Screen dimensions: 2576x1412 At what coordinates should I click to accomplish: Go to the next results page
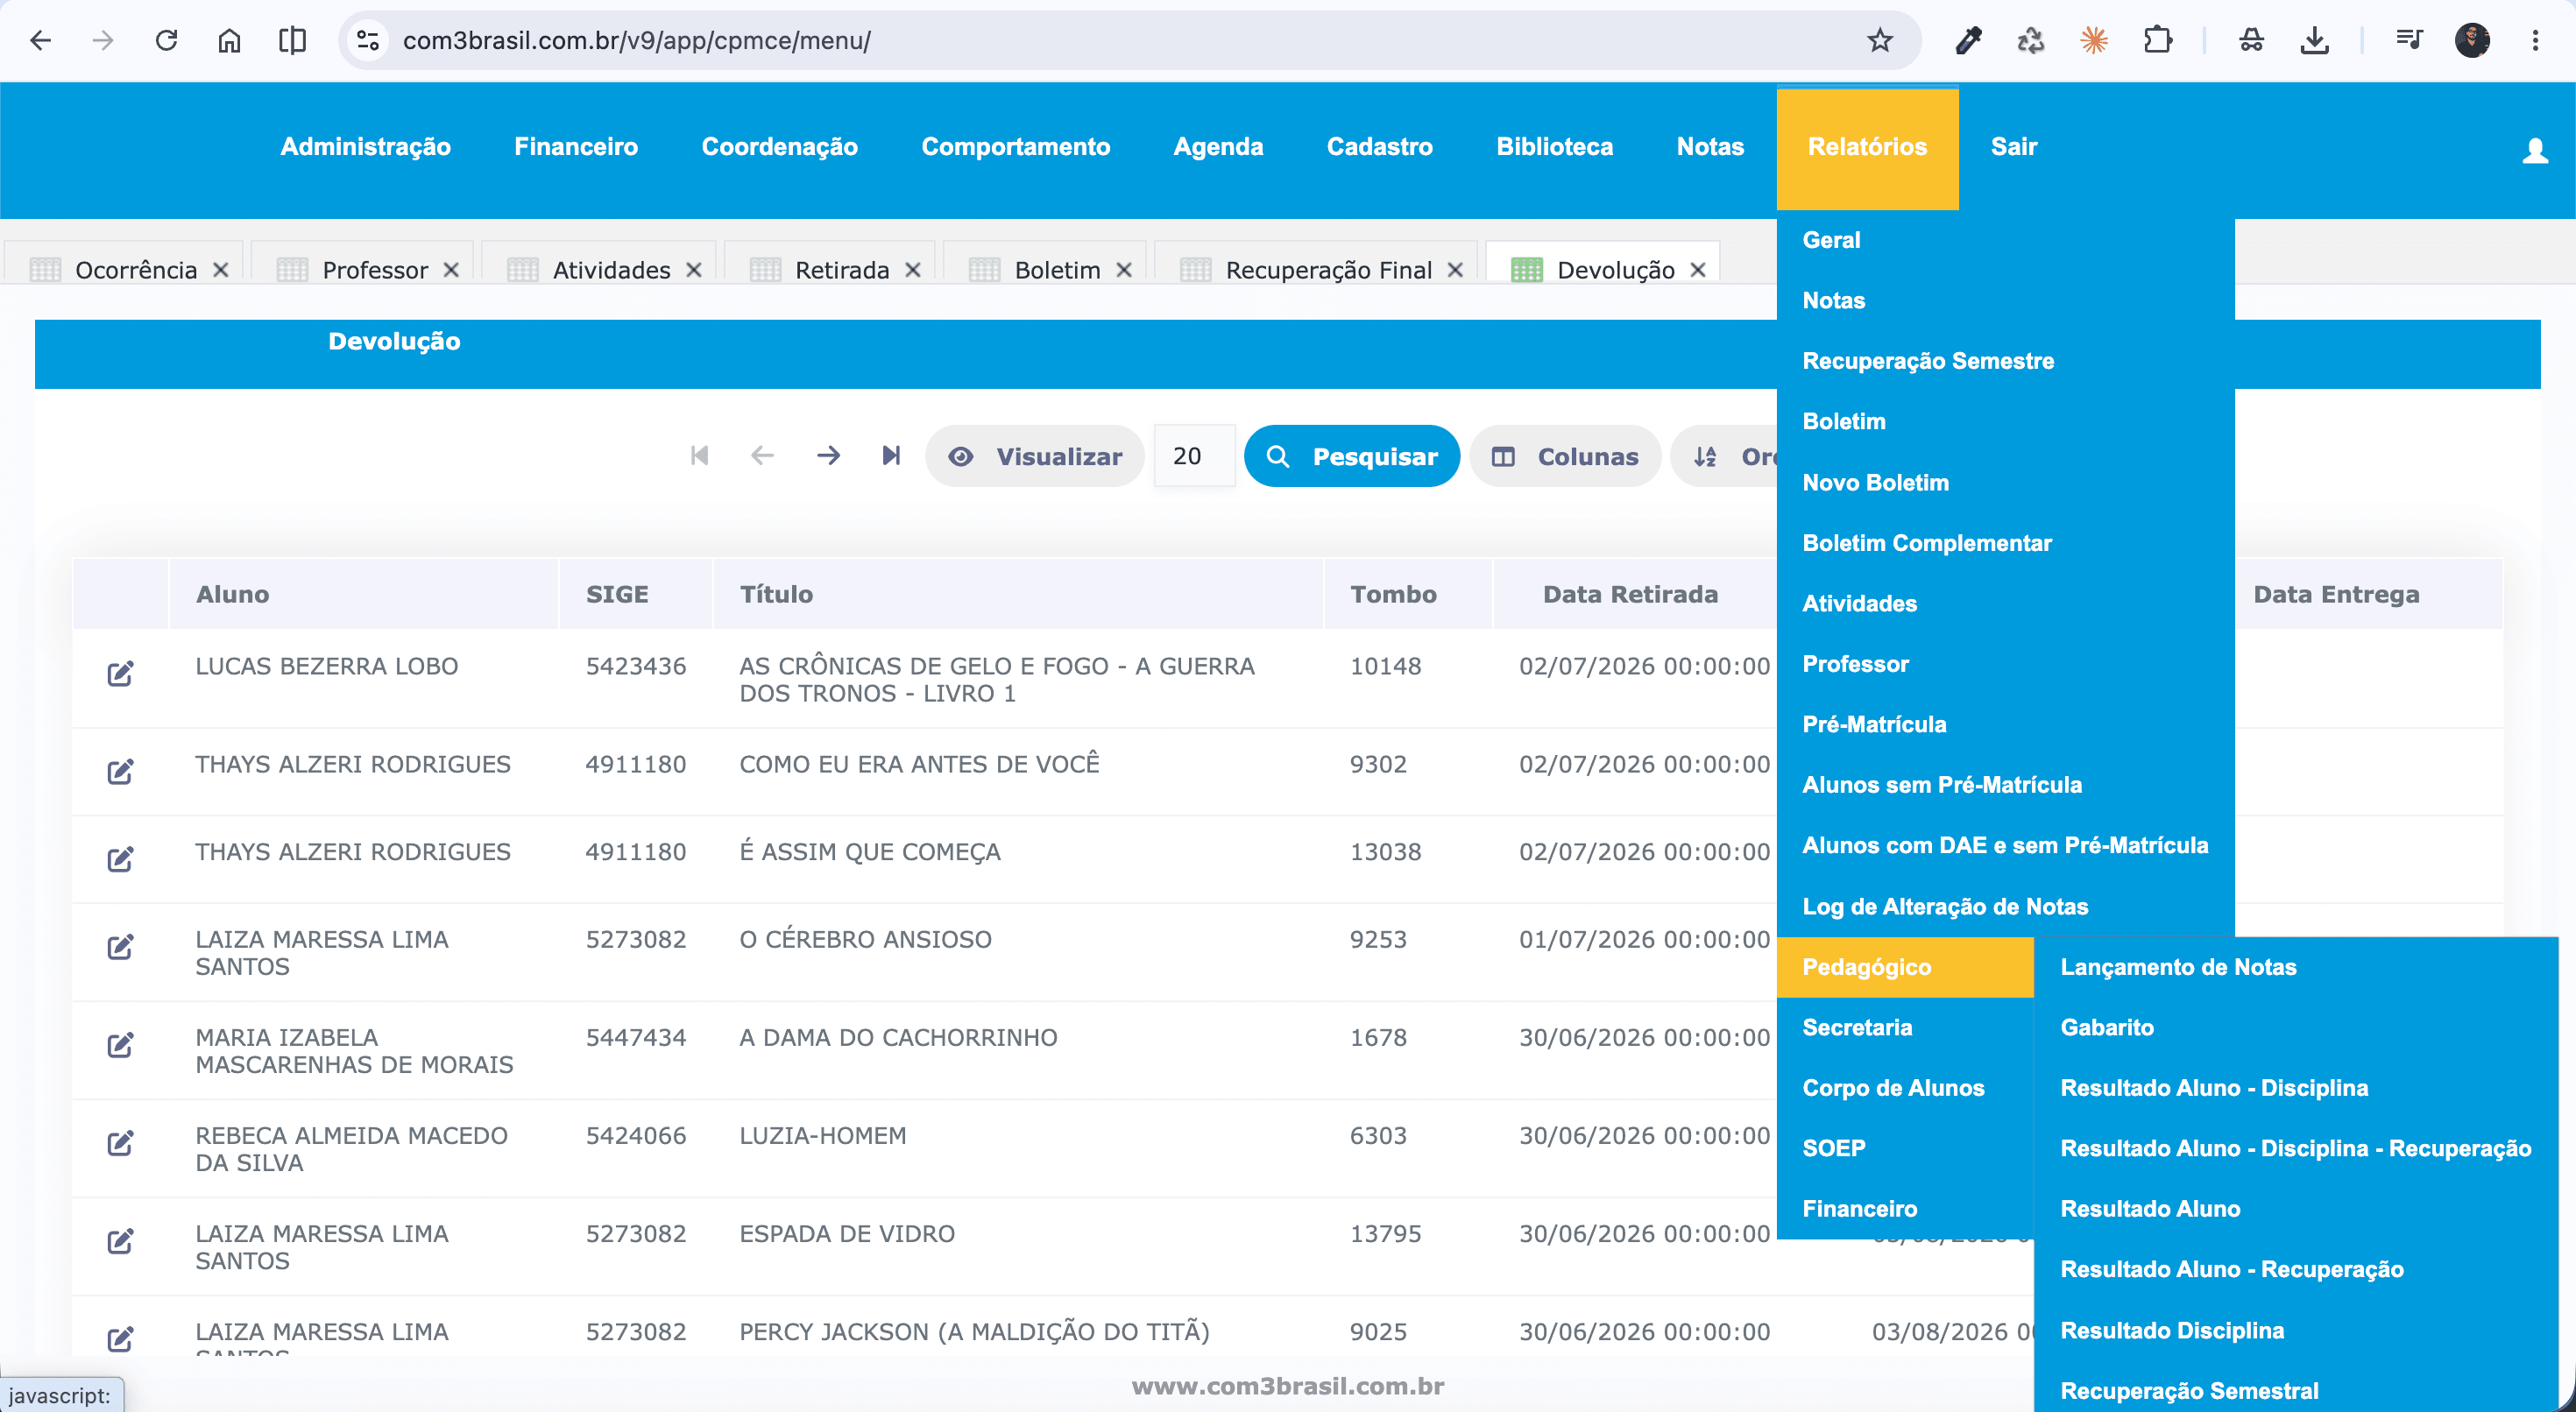coord(828,455)
